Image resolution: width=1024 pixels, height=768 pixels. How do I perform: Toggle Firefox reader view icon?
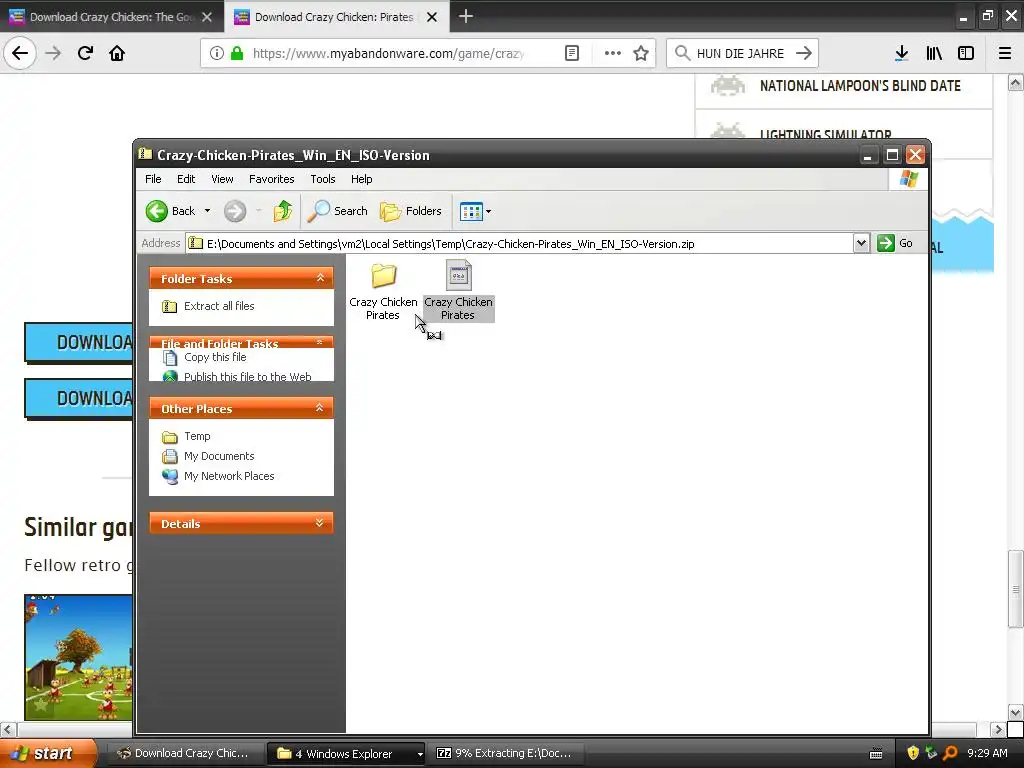coord(571,53)
